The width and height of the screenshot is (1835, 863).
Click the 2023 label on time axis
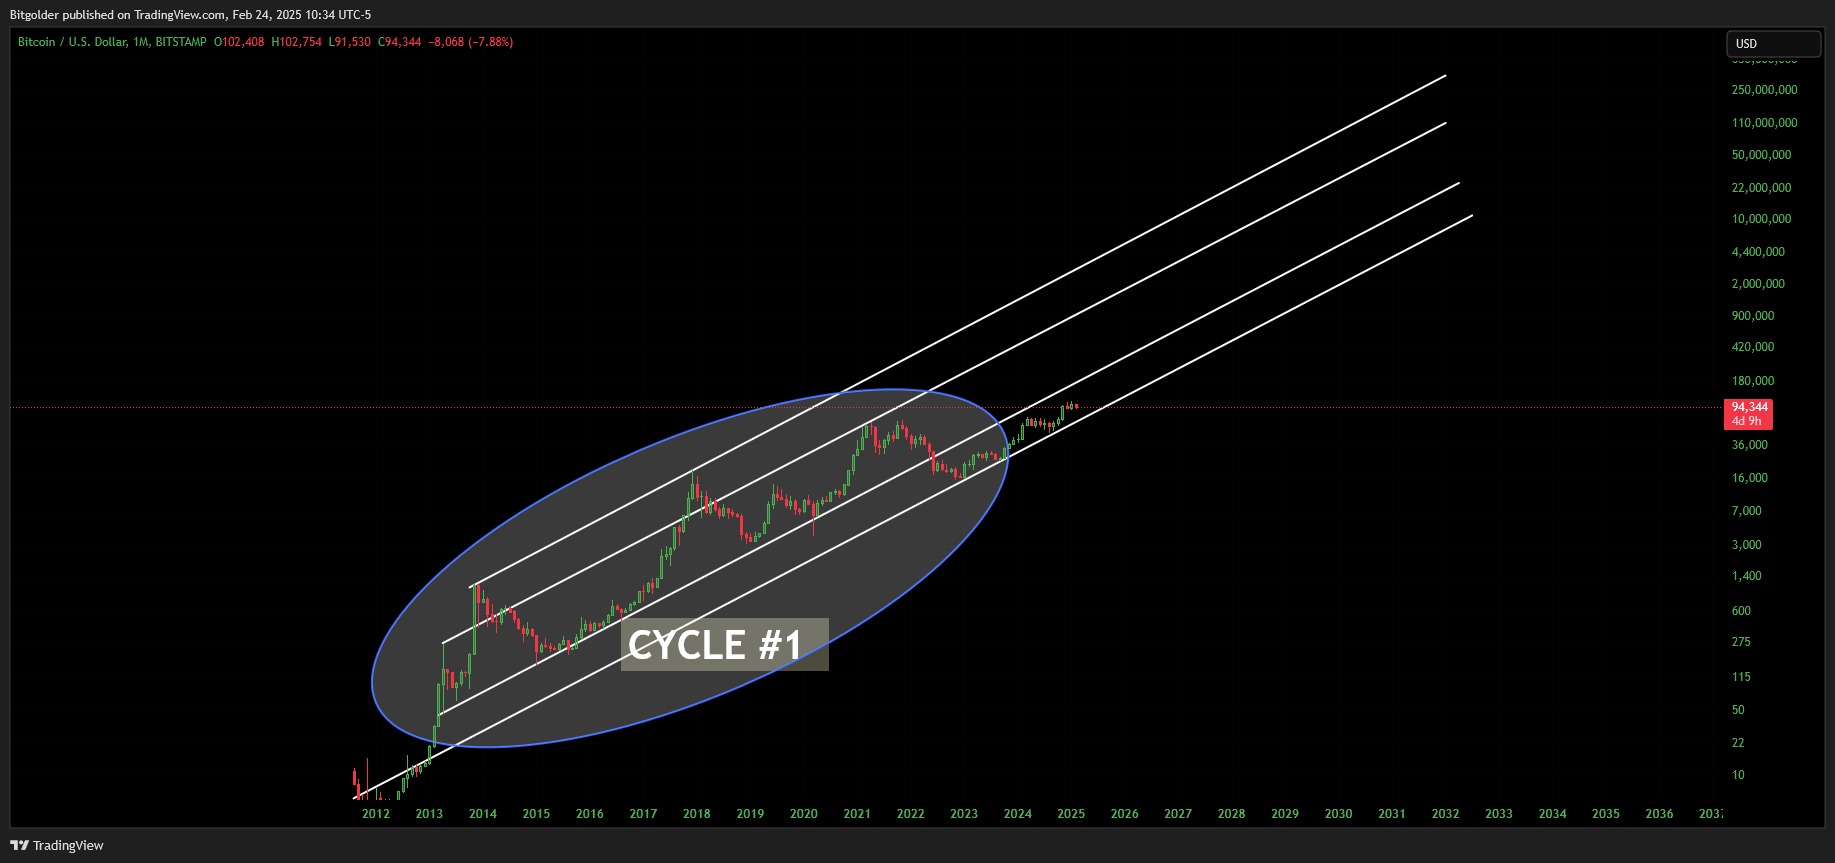click(x=964, y=814)
